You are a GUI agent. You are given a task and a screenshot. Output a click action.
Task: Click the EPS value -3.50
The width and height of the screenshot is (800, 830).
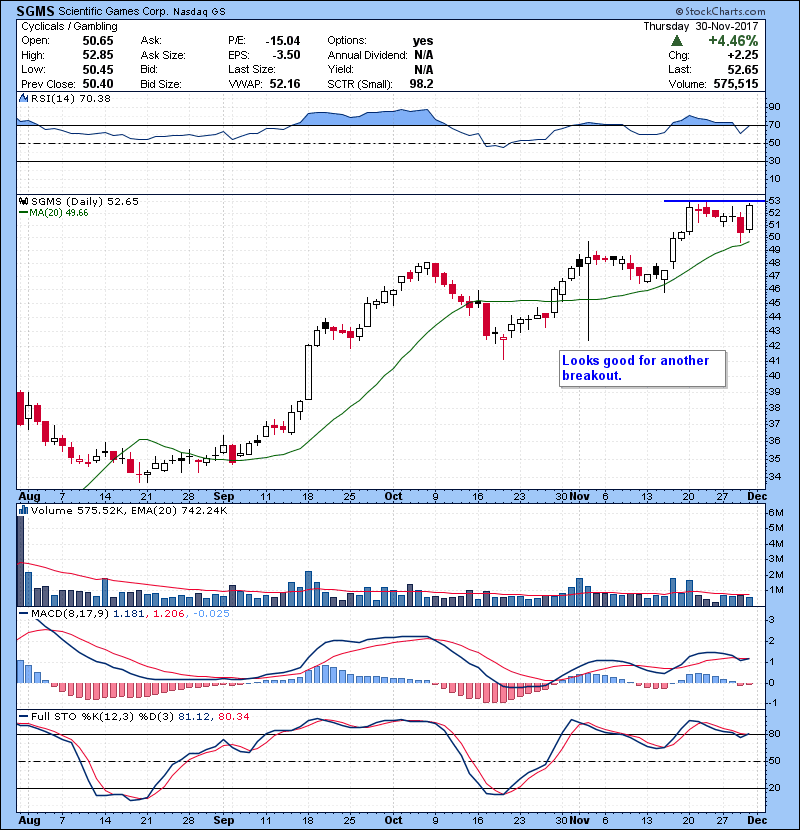point(286,55)
